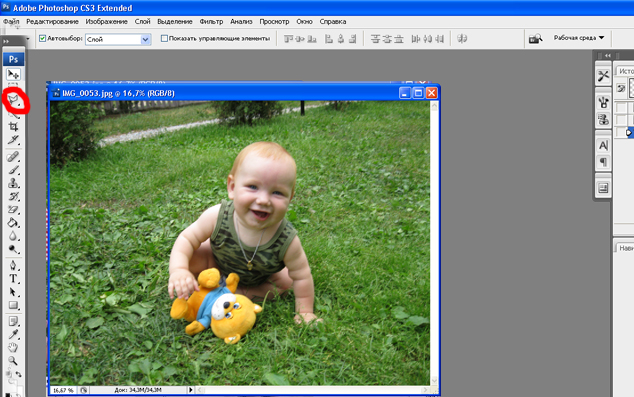Open the Слой auto-select dropdown
634x397 pixels.
point(118,39)
